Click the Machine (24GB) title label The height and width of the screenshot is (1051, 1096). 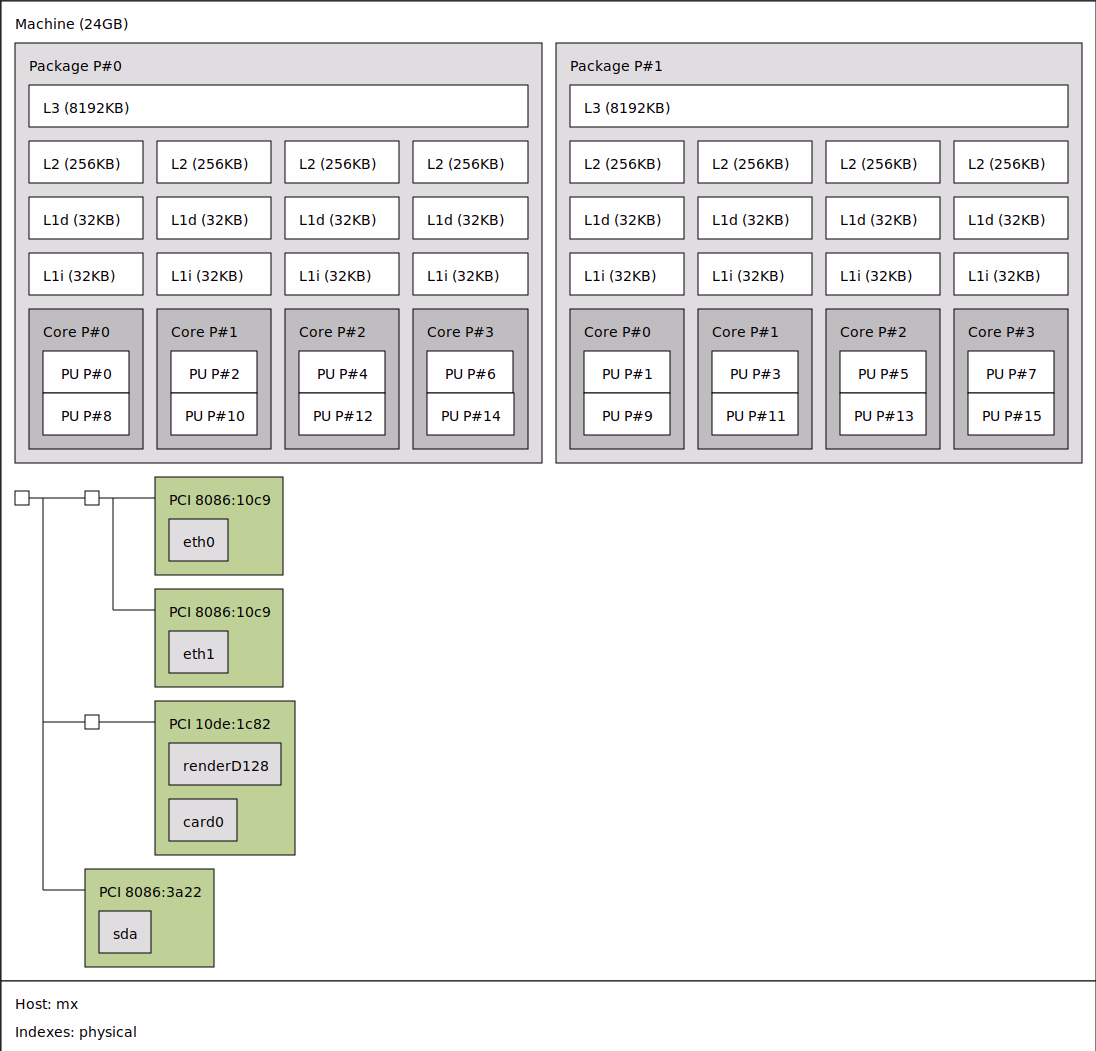point(71,24)
